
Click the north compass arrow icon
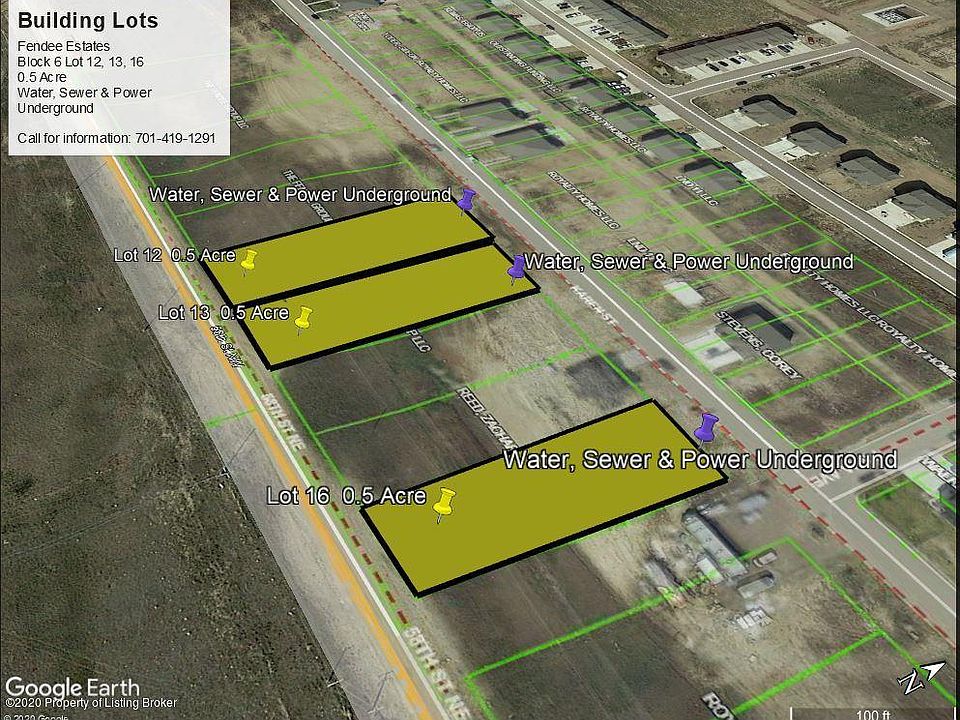point(921,675)
